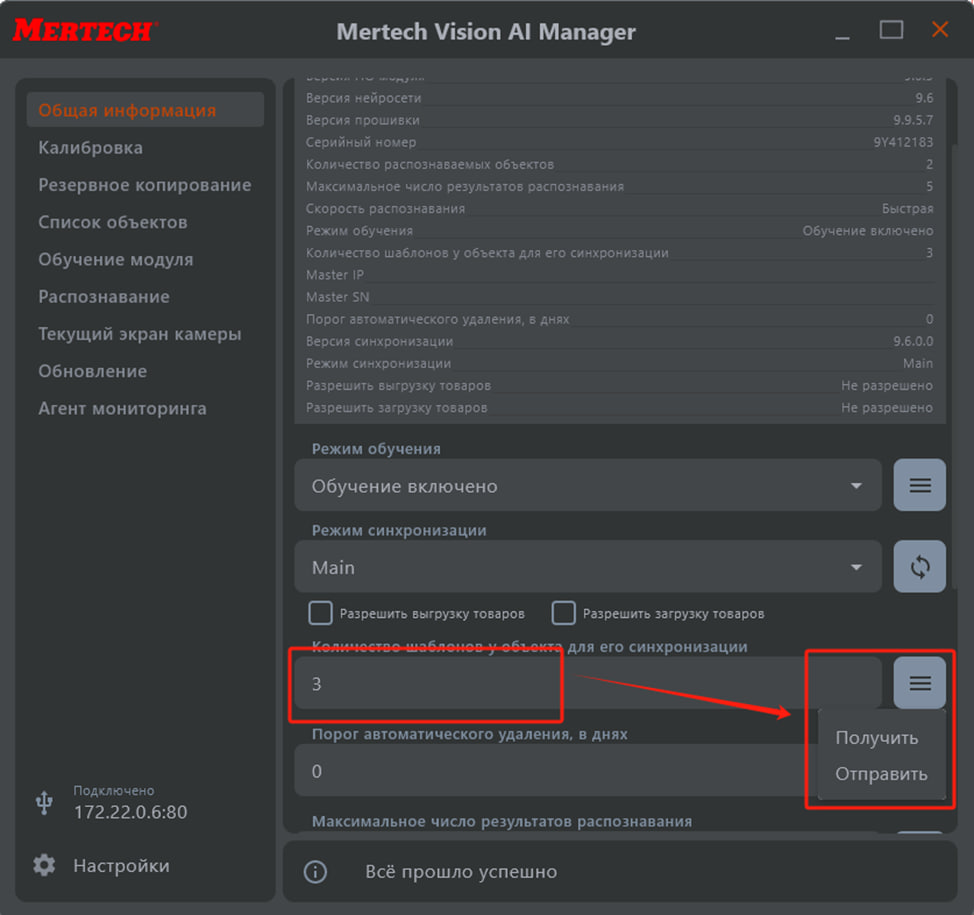Select Получить from the popup menu
The height and width of the screenshot is (915, 974).
point(876,738)
